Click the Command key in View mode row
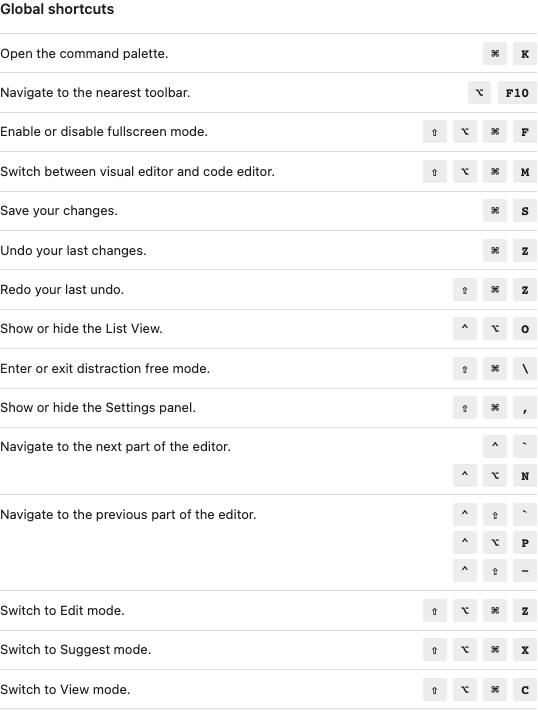The width and height of the screenshot is (538, 710). point(495,690)
